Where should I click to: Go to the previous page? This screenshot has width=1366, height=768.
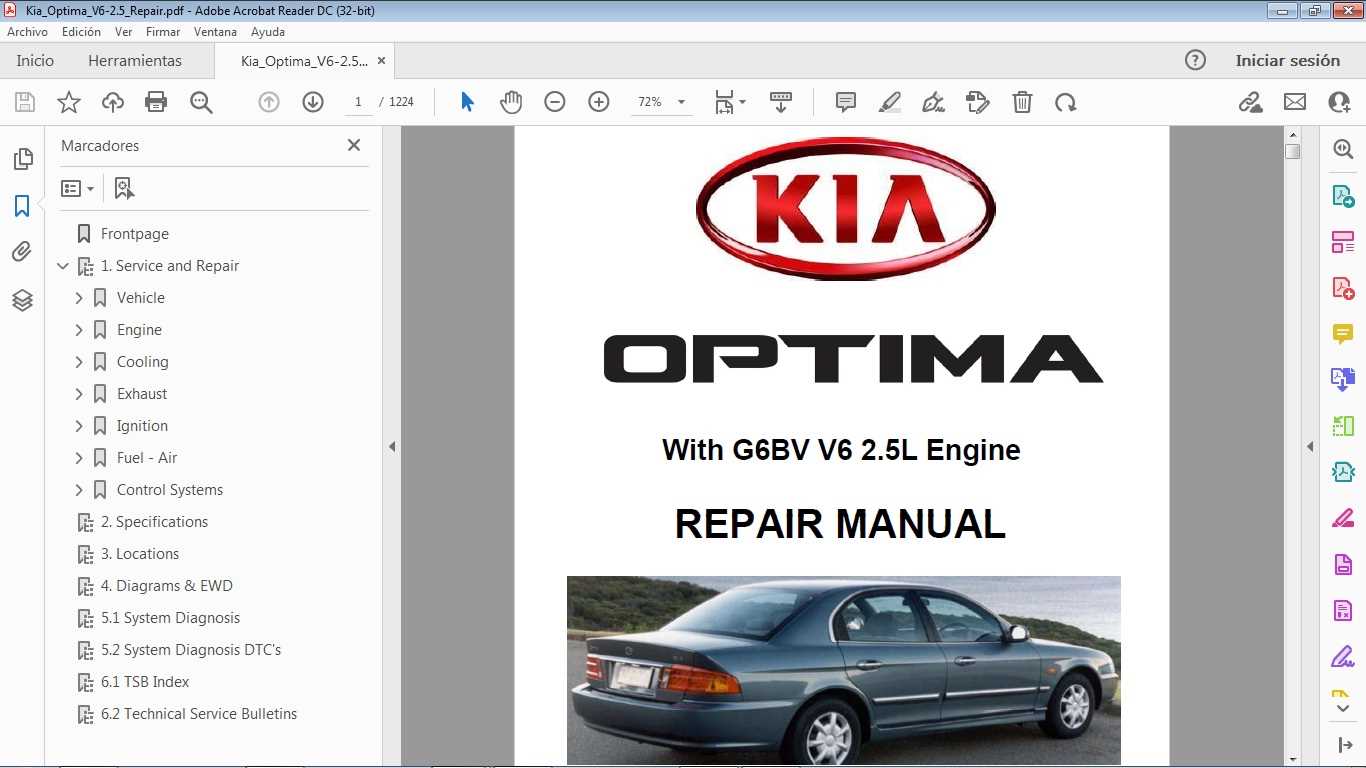[269, 102]
